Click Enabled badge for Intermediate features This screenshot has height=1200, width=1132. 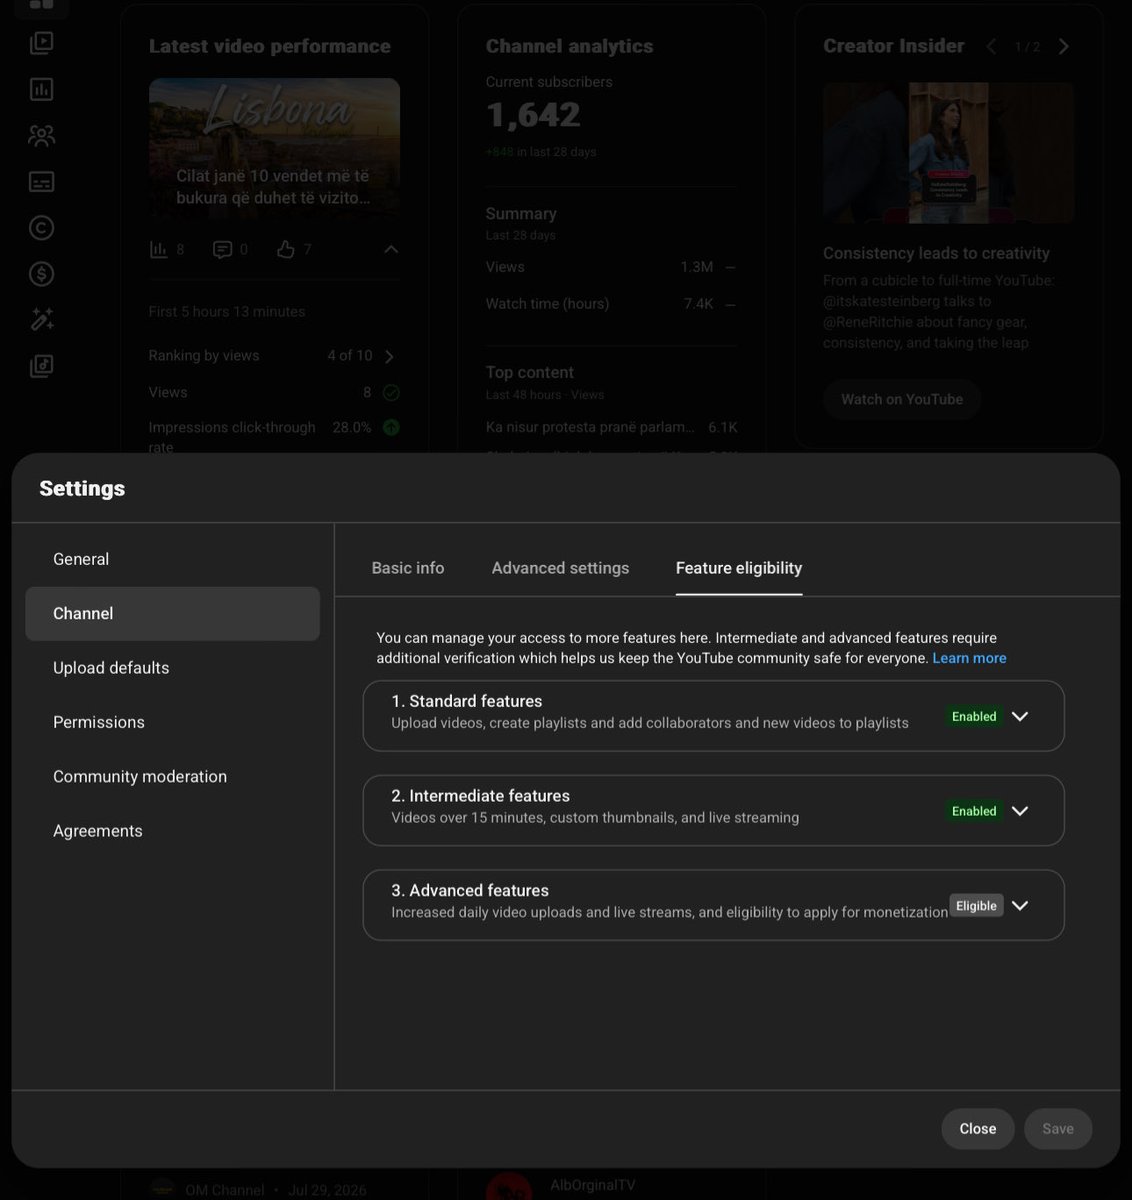974,811
